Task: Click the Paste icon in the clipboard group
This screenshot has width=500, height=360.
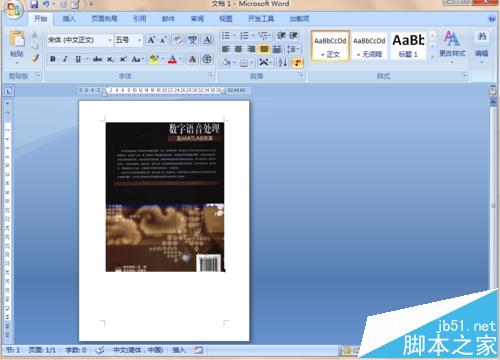Action: 17,40
